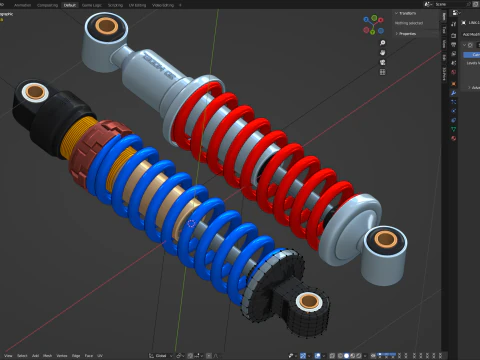Click the Scene name field

click(450, 4)
